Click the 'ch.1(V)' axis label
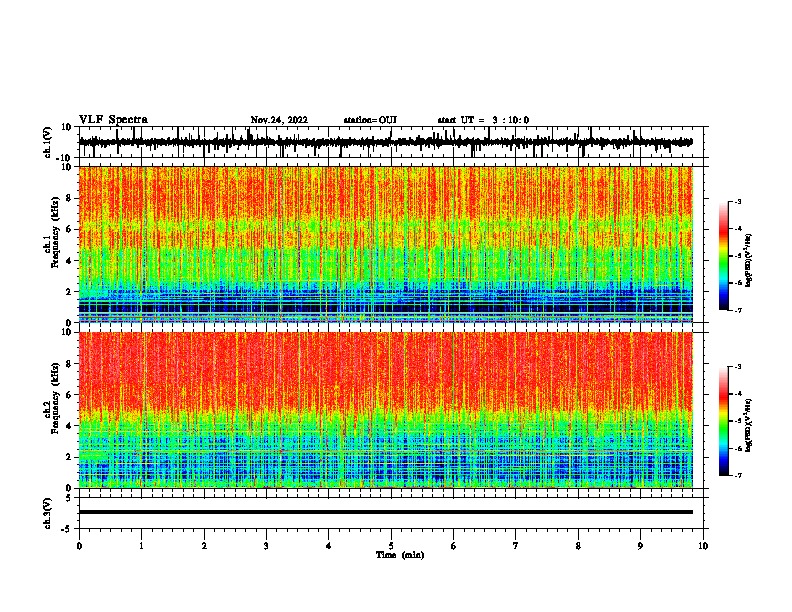Image resolution: width=792 pixels, height=612 pixels. [x=48, y=142]
